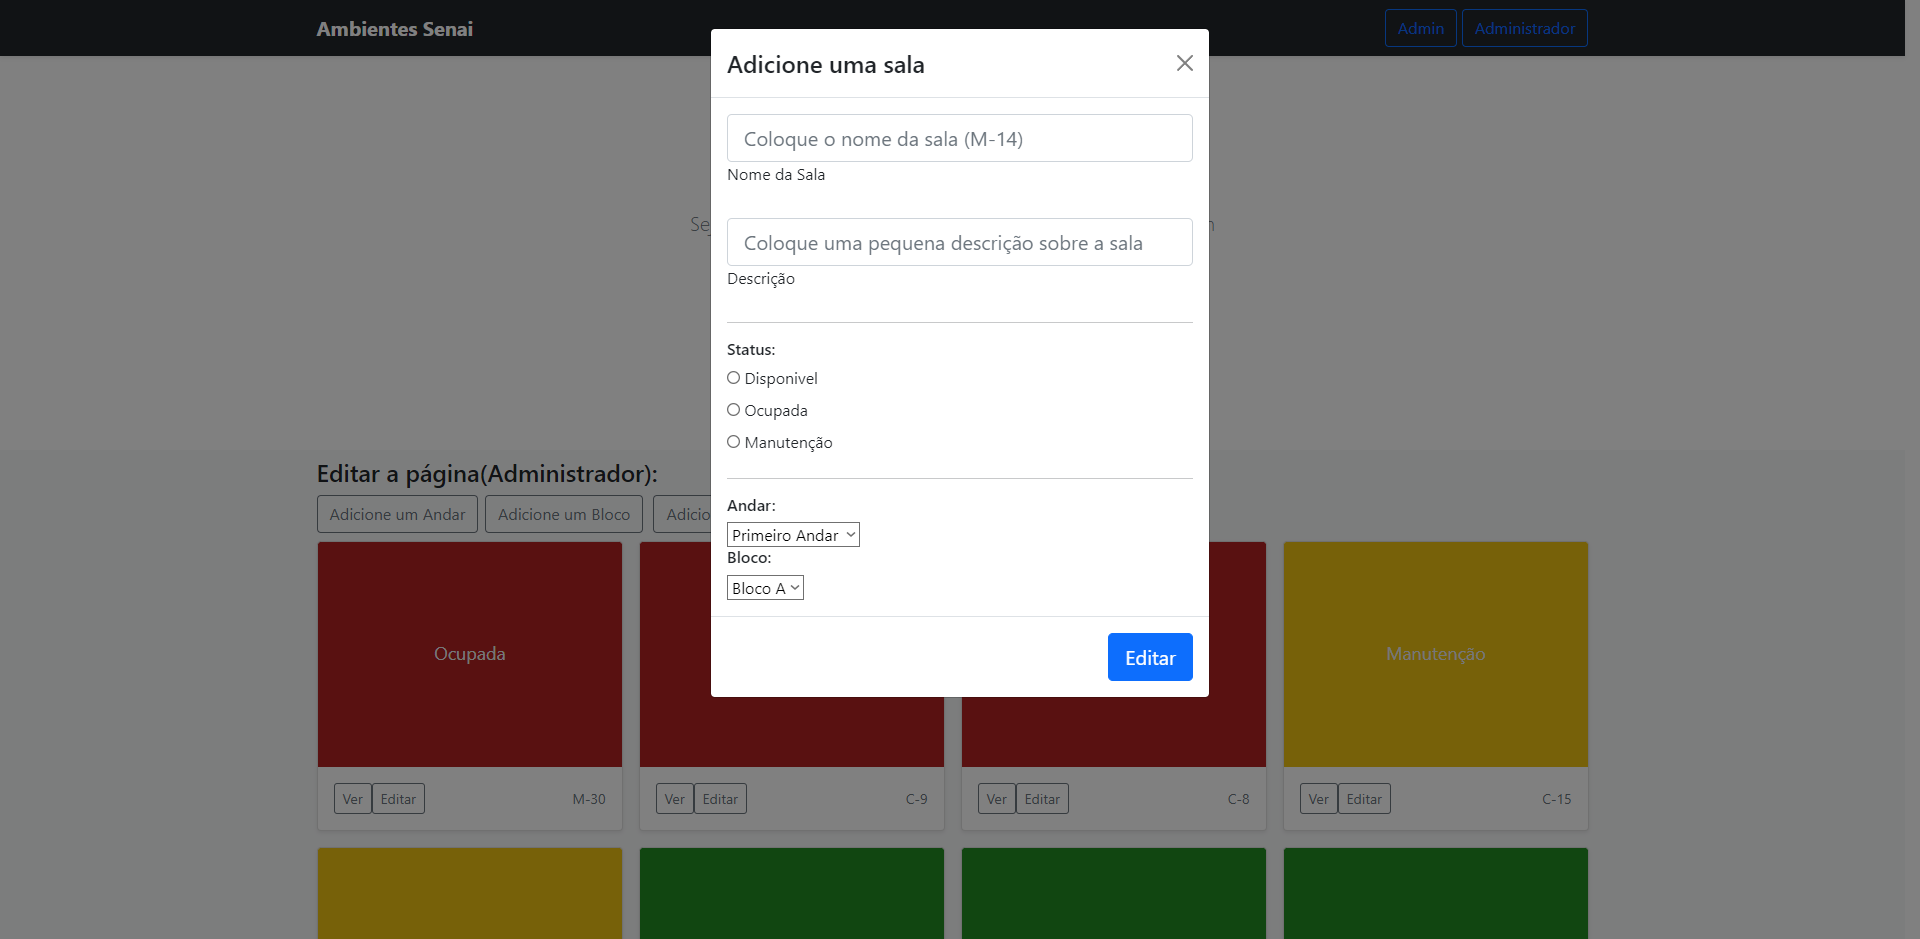This screenshot has height=939, width=1920.
Task: View room M-30 with Ver button
Action: click(352, 799)
